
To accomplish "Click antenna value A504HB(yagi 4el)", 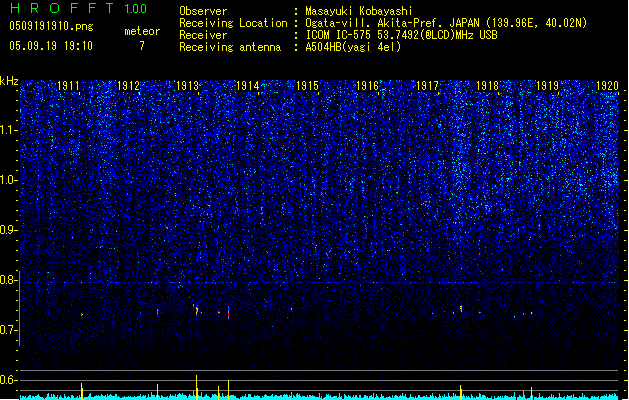I will (353, 47).
